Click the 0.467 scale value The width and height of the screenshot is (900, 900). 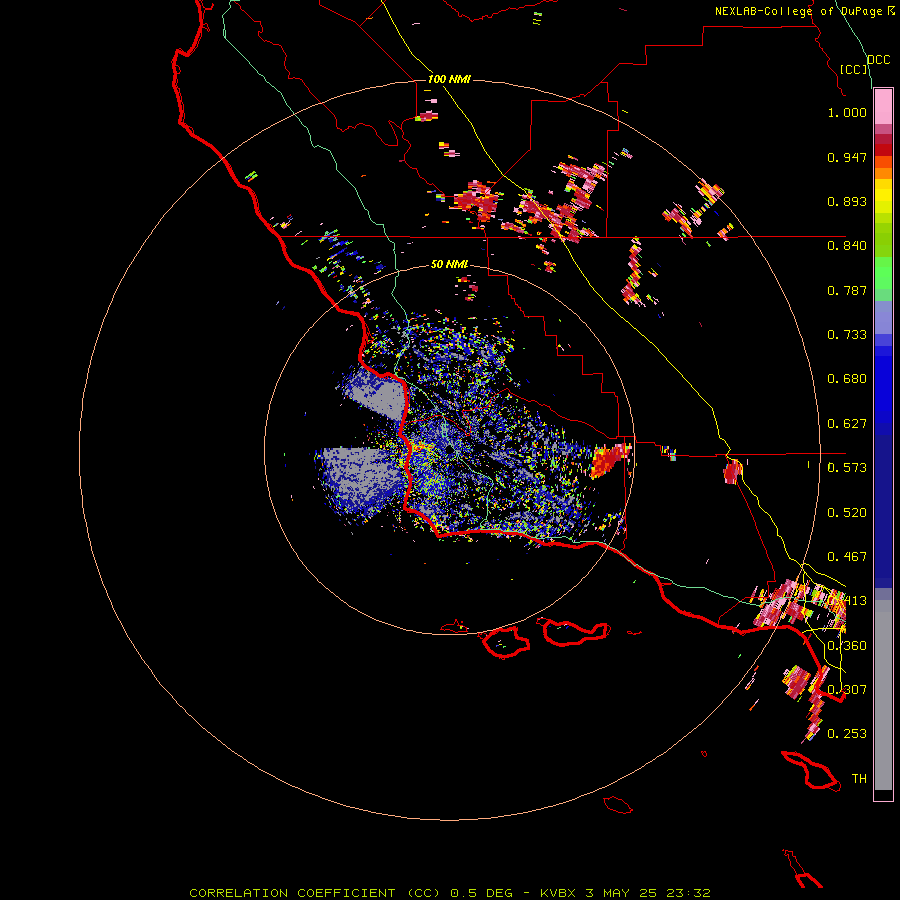[x=847, y=557]
